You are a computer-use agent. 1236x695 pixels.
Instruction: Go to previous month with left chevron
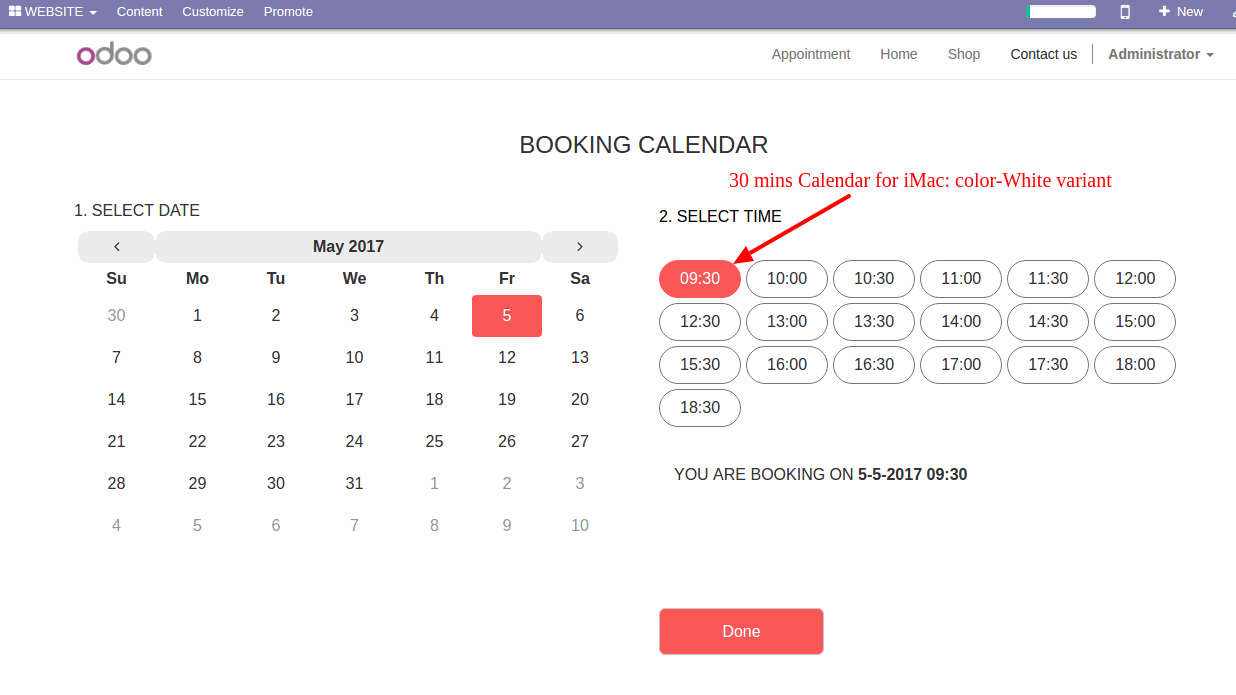[116, 246]
